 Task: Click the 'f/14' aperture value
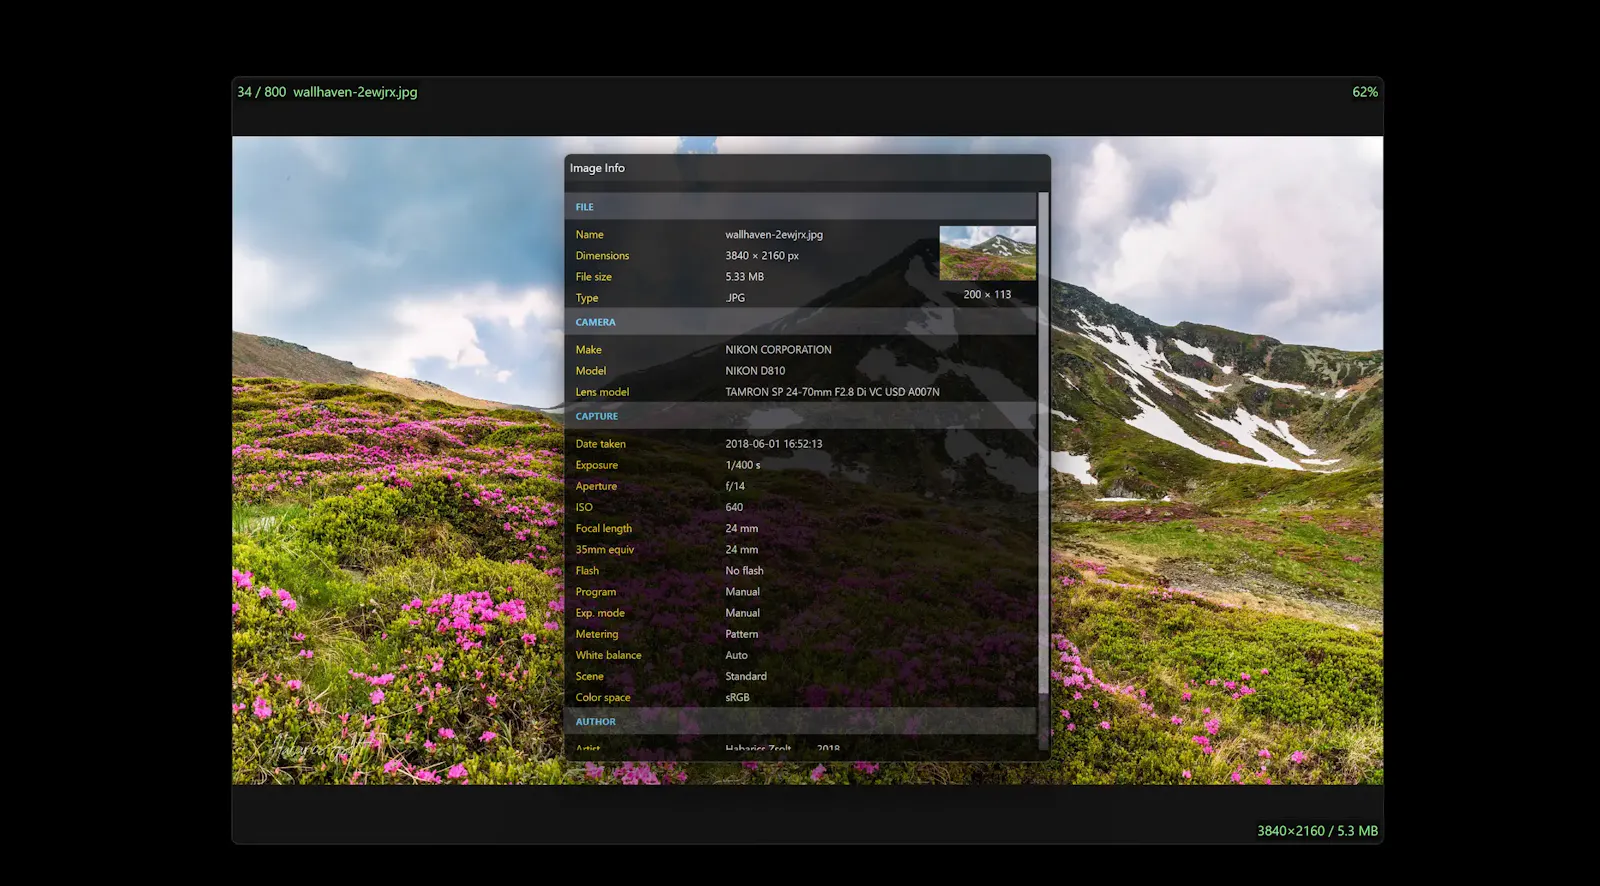pos(735,486)
